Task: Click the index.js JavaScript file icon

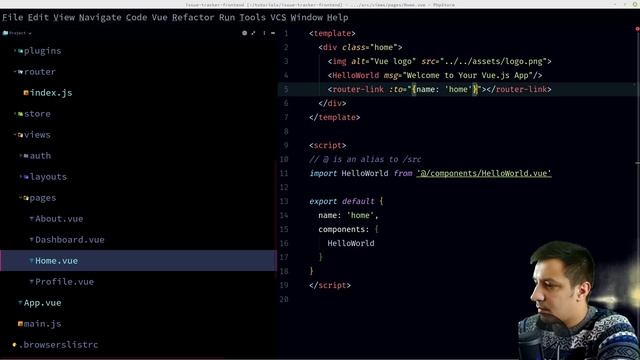Action: point(26,93)
